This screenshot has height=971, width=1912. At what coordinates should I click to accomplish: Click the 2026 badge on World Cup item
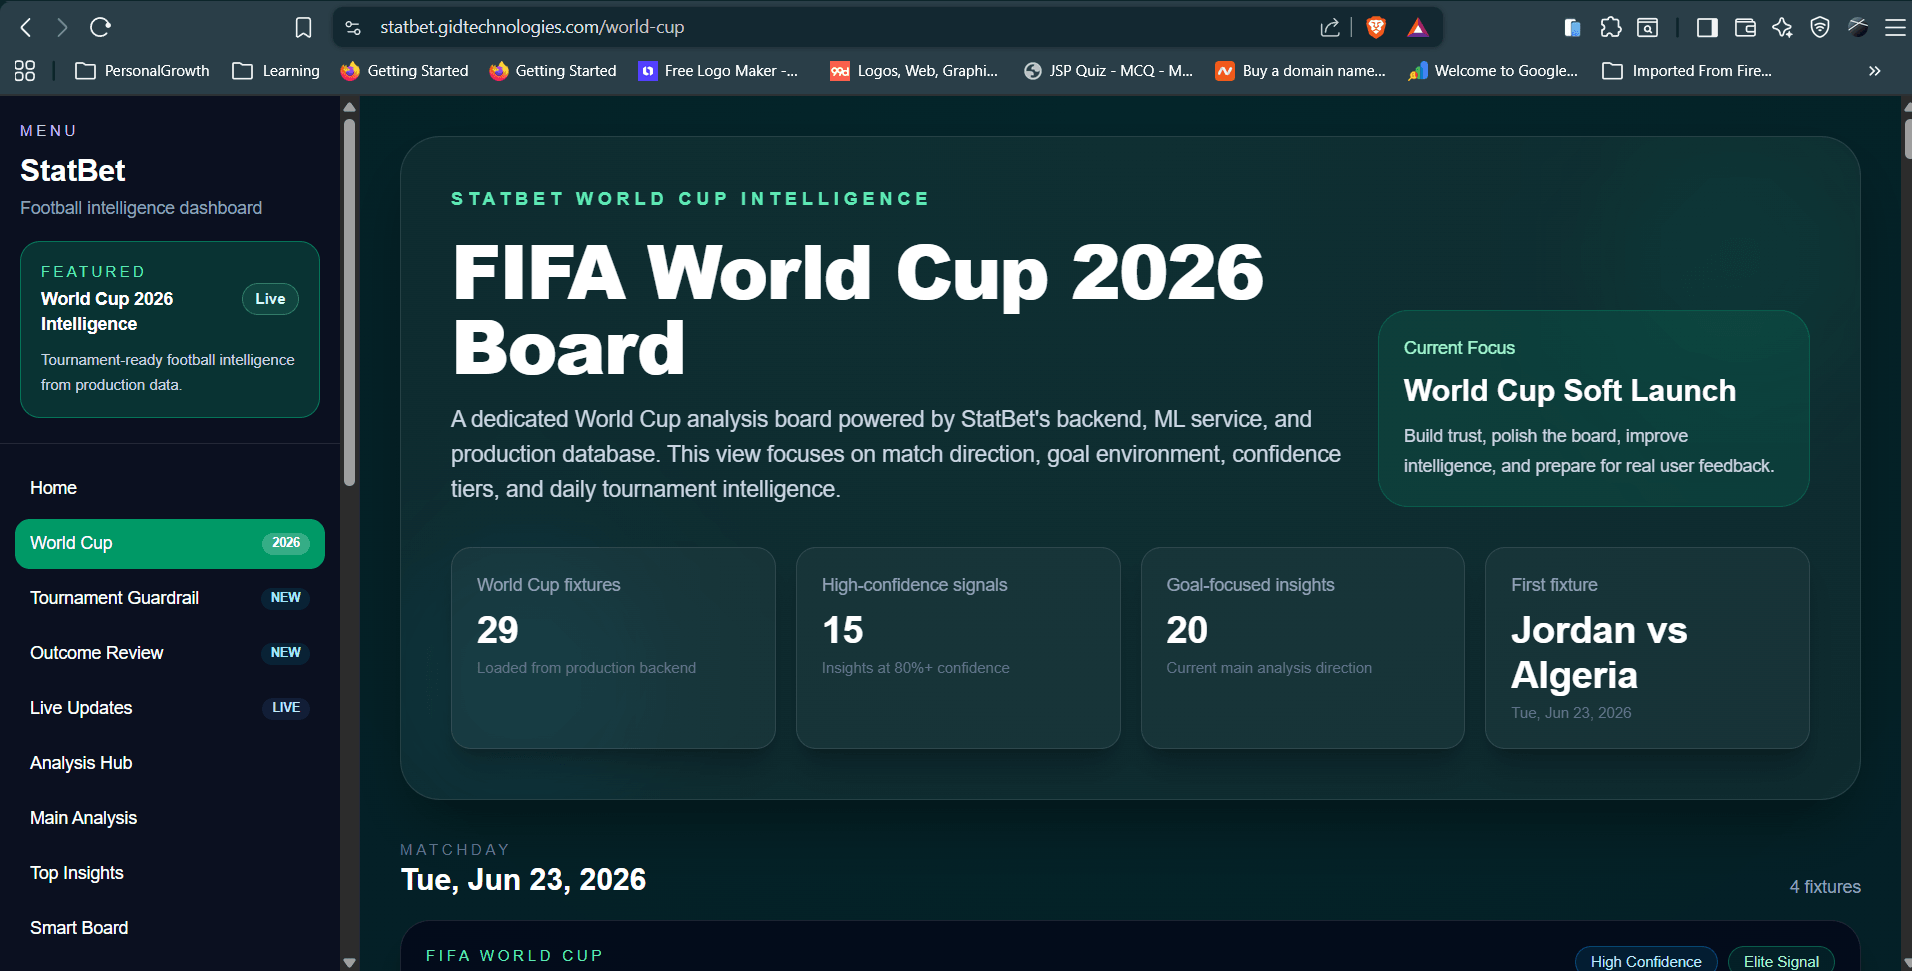point(286,543)
